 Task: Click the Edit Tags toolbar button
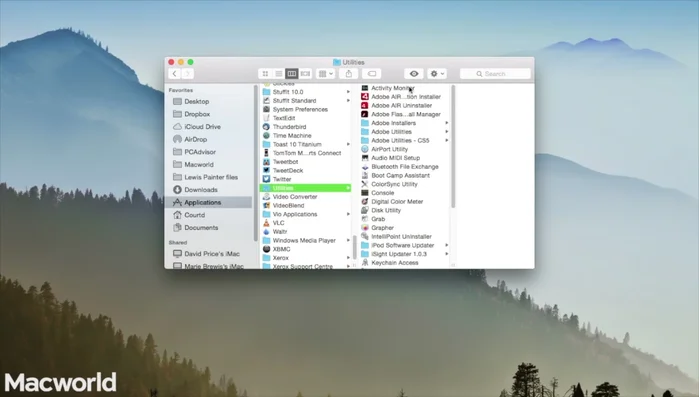point(372,74)
